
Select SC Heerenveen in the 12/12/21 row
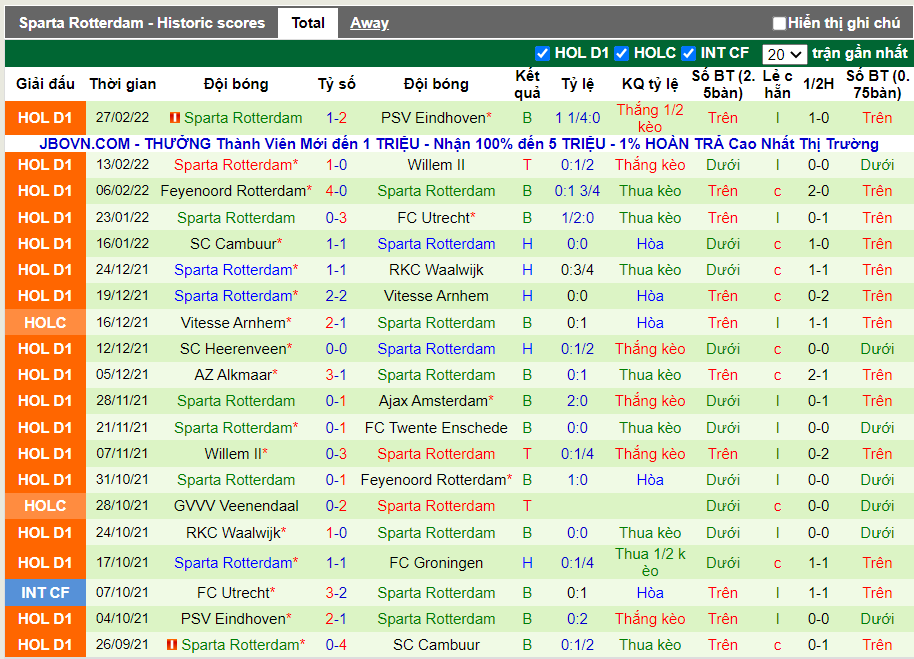pyautogui.click(x=233, y=348)
